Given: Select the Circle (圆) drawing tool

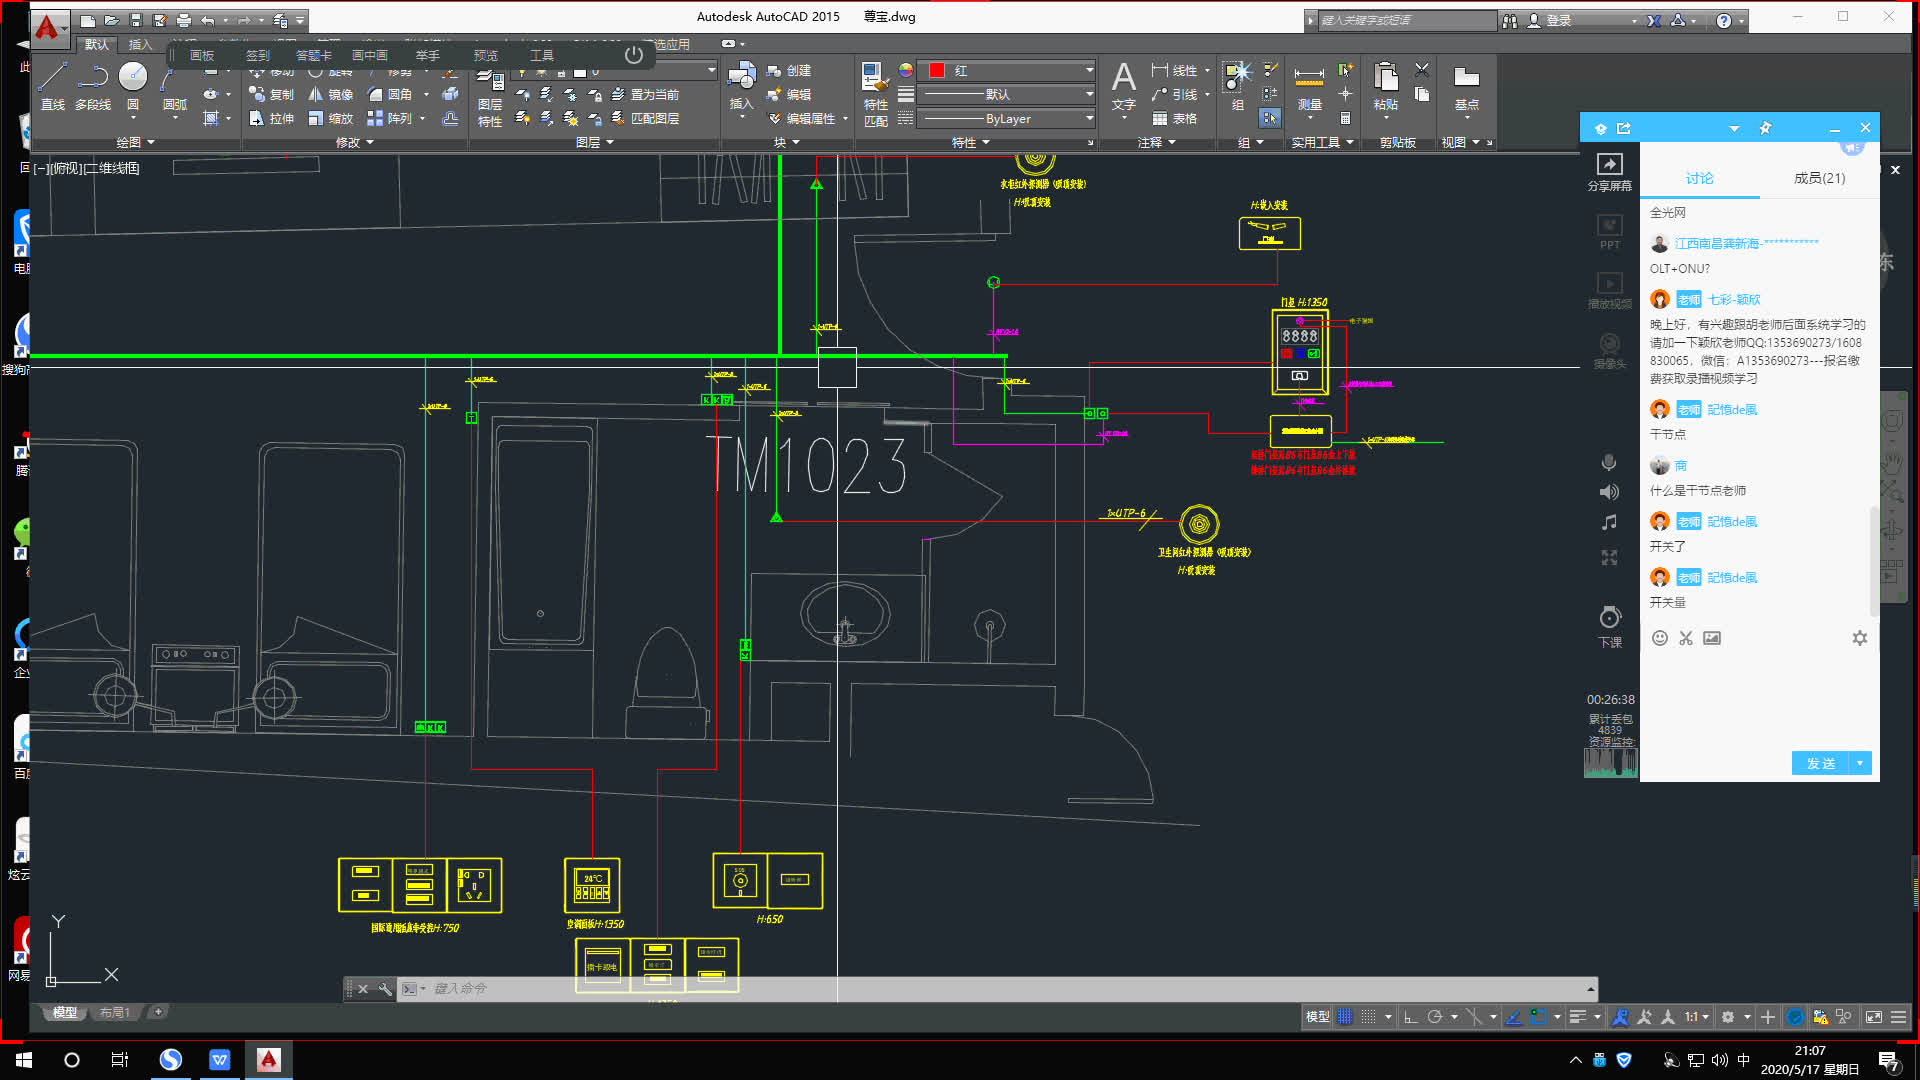Looking at the screenshot, I should 132,78.
